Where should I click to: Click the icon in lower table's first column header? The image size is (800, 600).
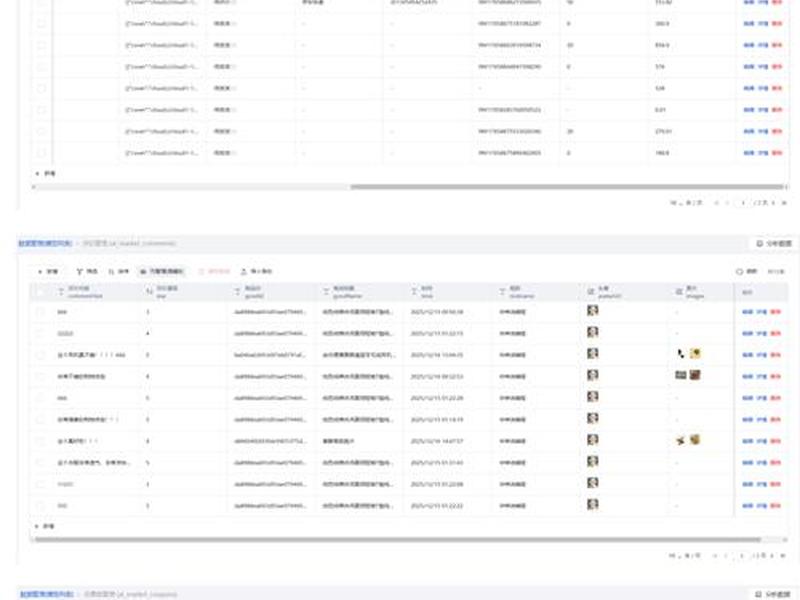[x=61, y=291]
